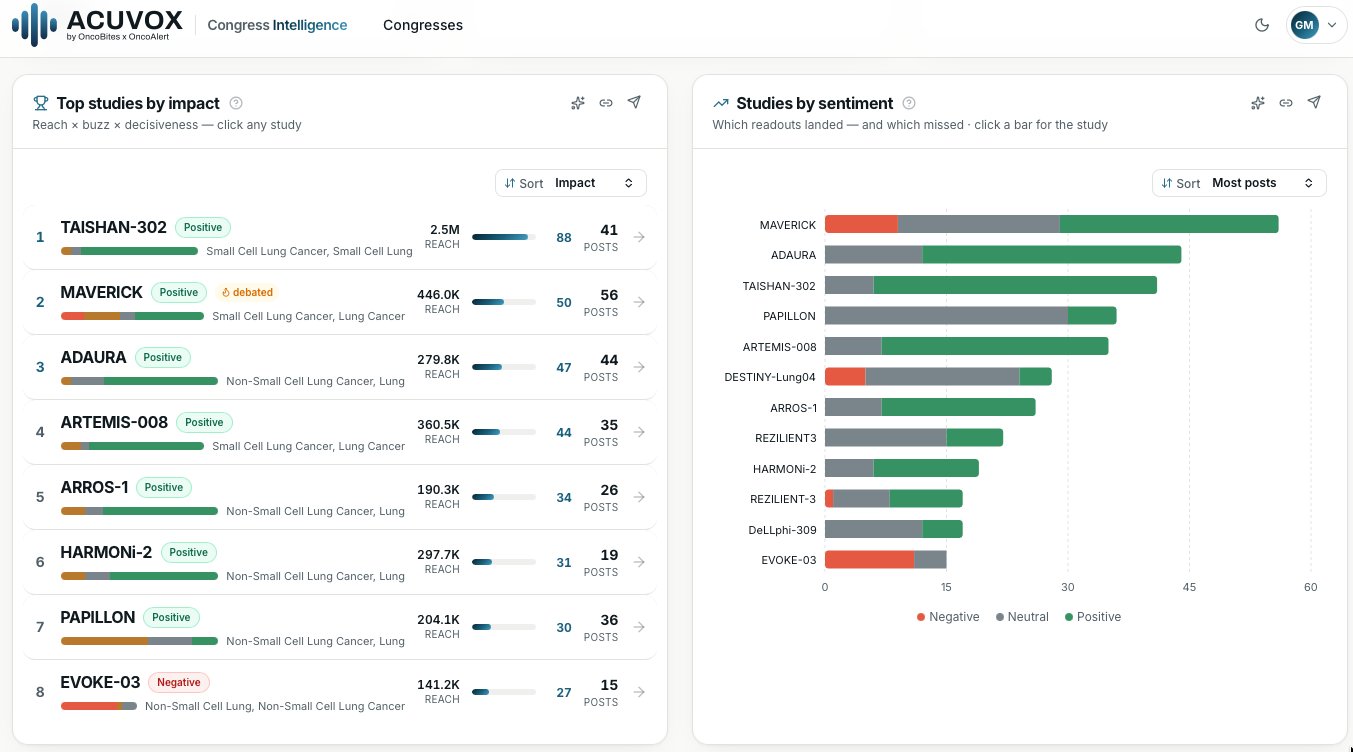
Task: Open ADAURA row arrow
Action: coord(639,367)
